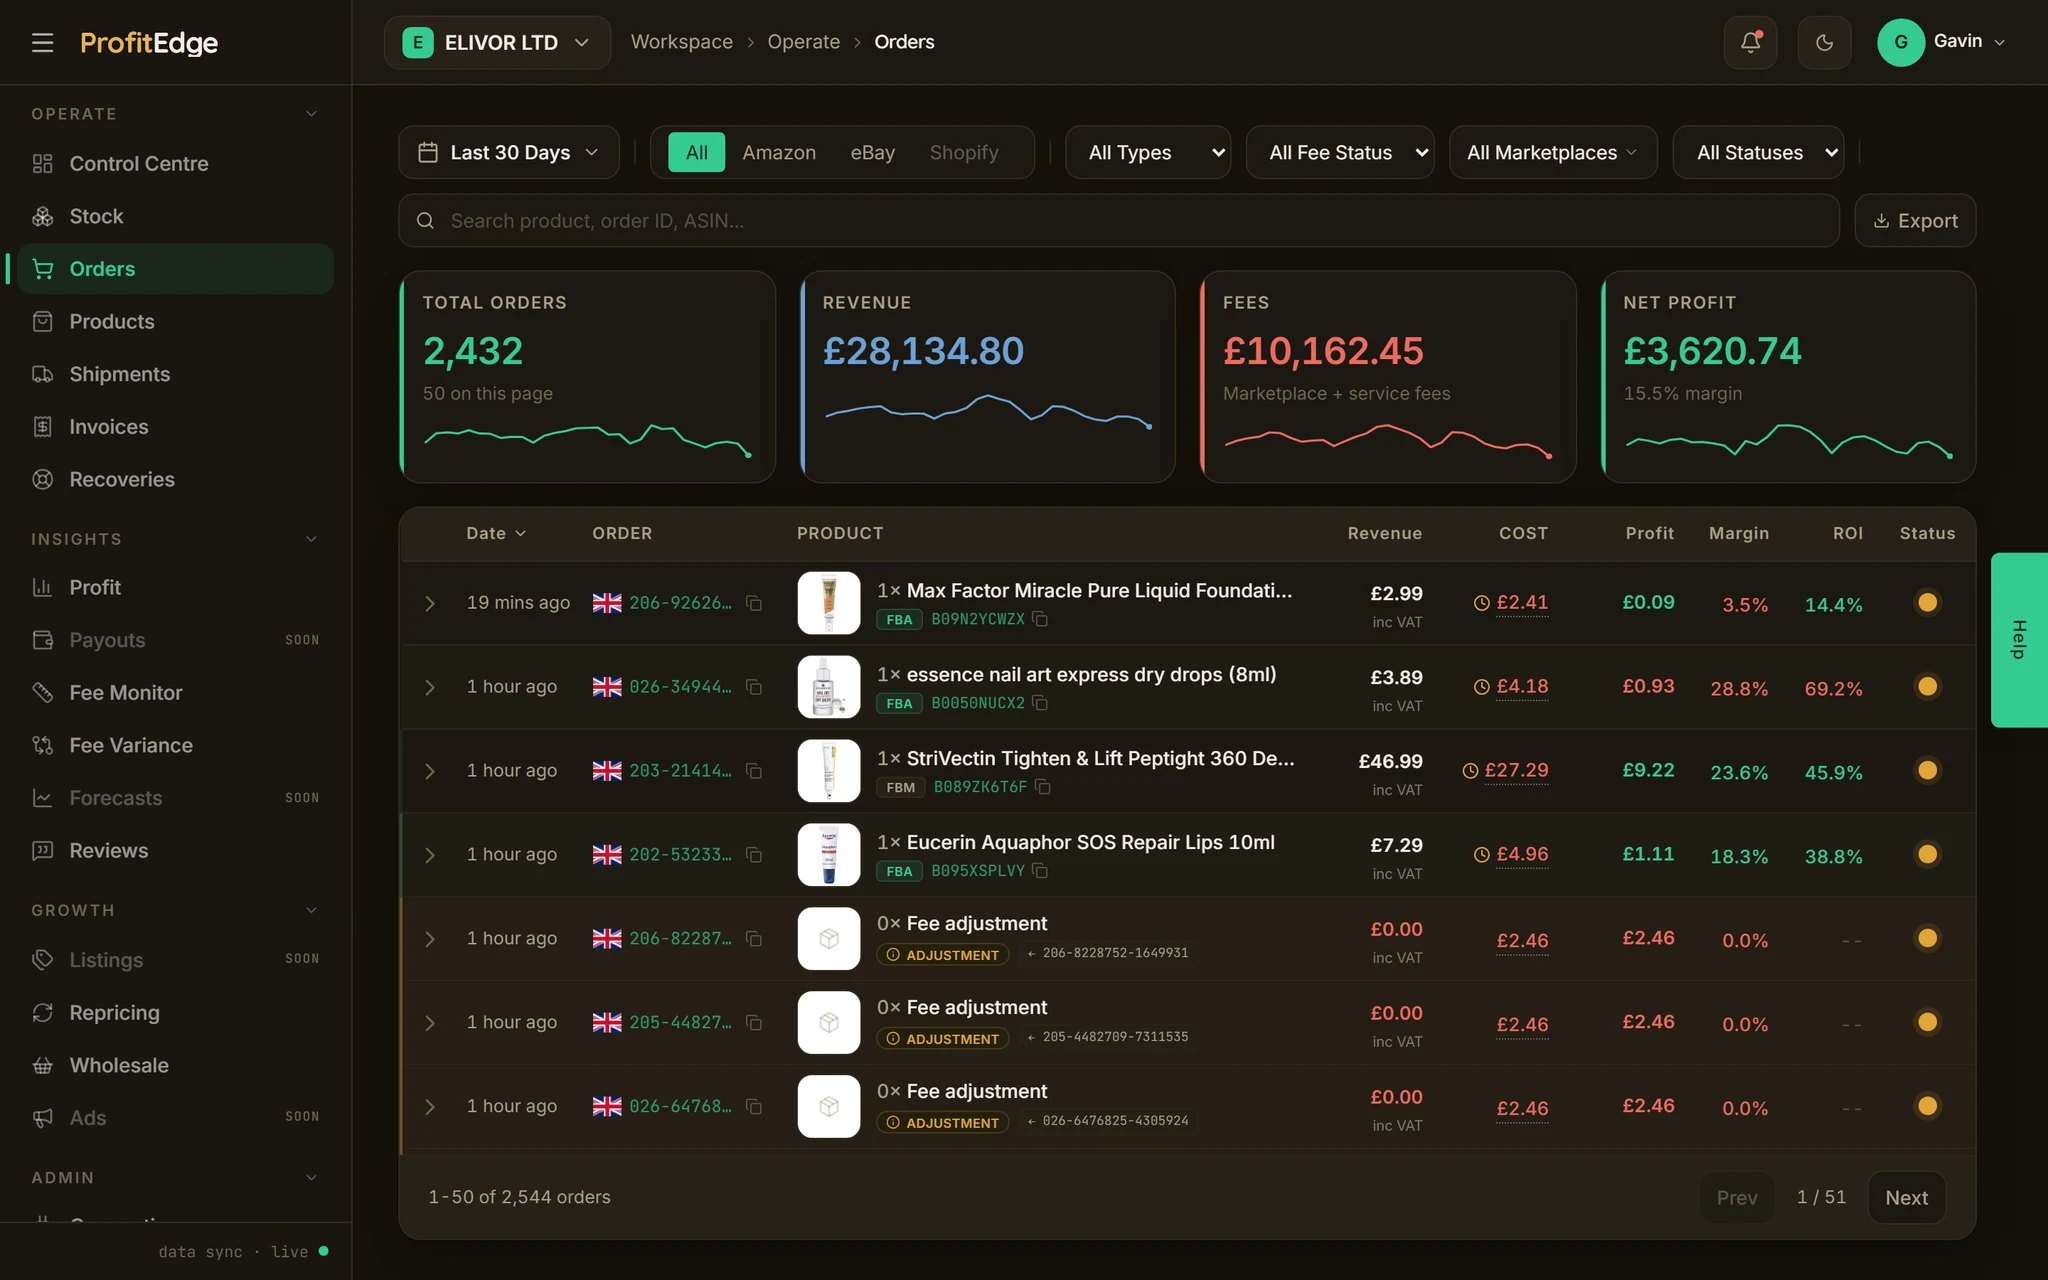Viewport: 2048px width, 1280px height.
Task: Switch theme with the moon icon
Action: coord(1824,42)
